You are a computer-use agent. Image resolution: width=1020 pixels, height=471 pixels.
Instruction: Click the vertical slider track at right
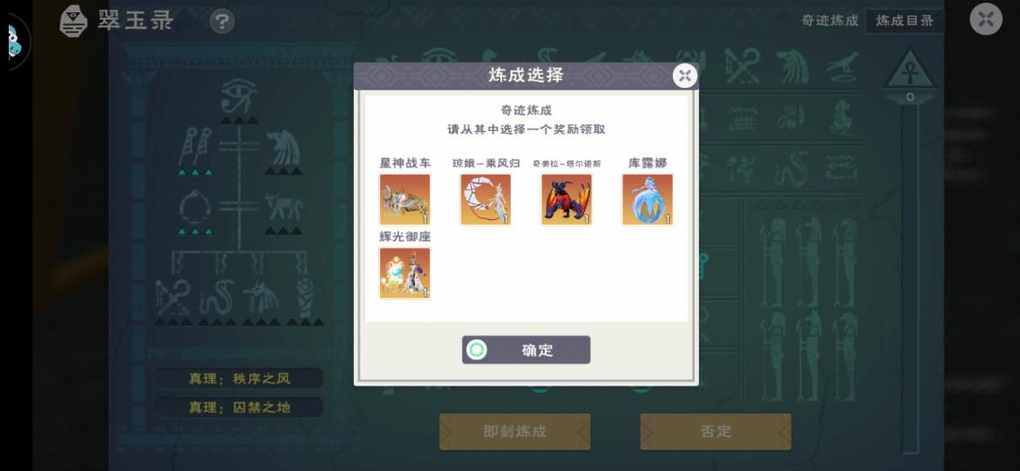(910, 273)
